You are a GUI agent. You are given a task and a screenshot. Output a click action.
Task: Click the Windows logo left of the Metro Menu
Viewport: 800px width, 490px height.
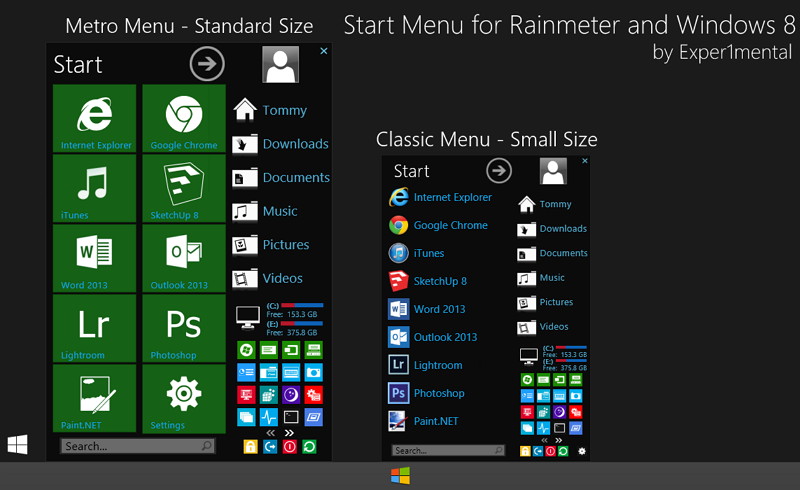(x=17, y=445)
